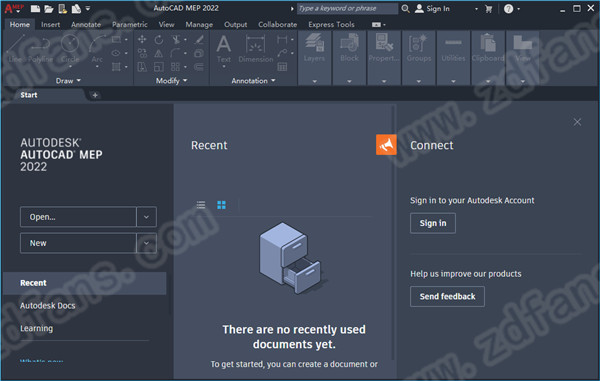Select the Move tool in Modify
The image size is (600, 381).
click(x=142, y=39)
